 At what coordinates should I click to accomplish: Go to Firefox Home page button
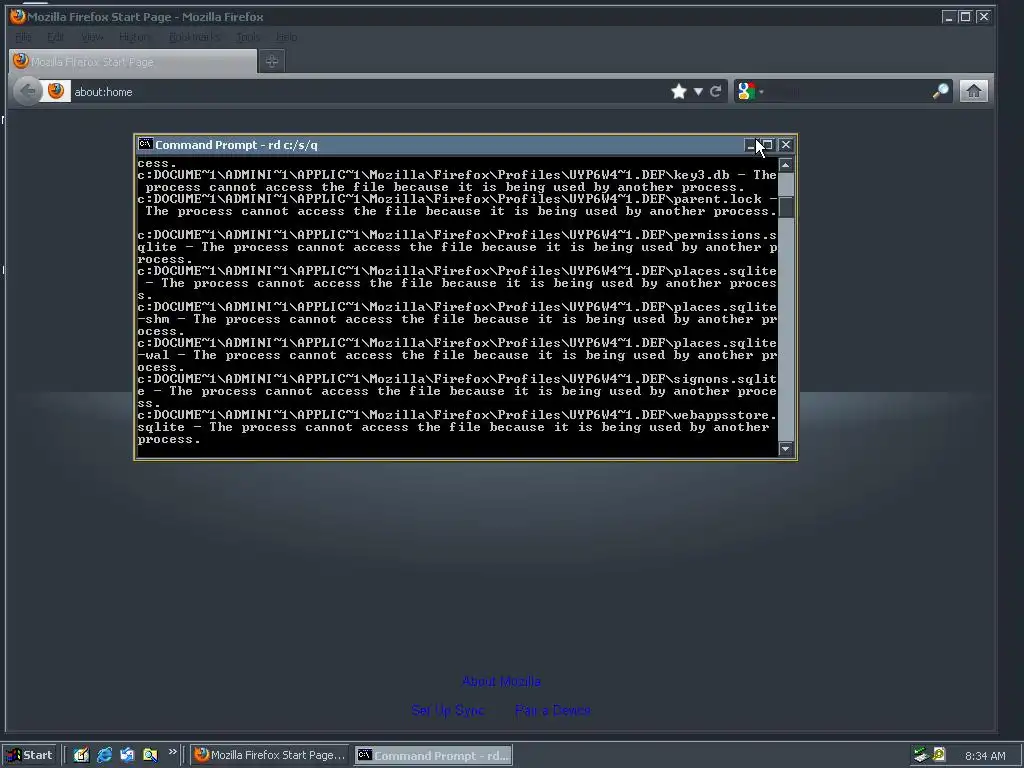(974, 91)
